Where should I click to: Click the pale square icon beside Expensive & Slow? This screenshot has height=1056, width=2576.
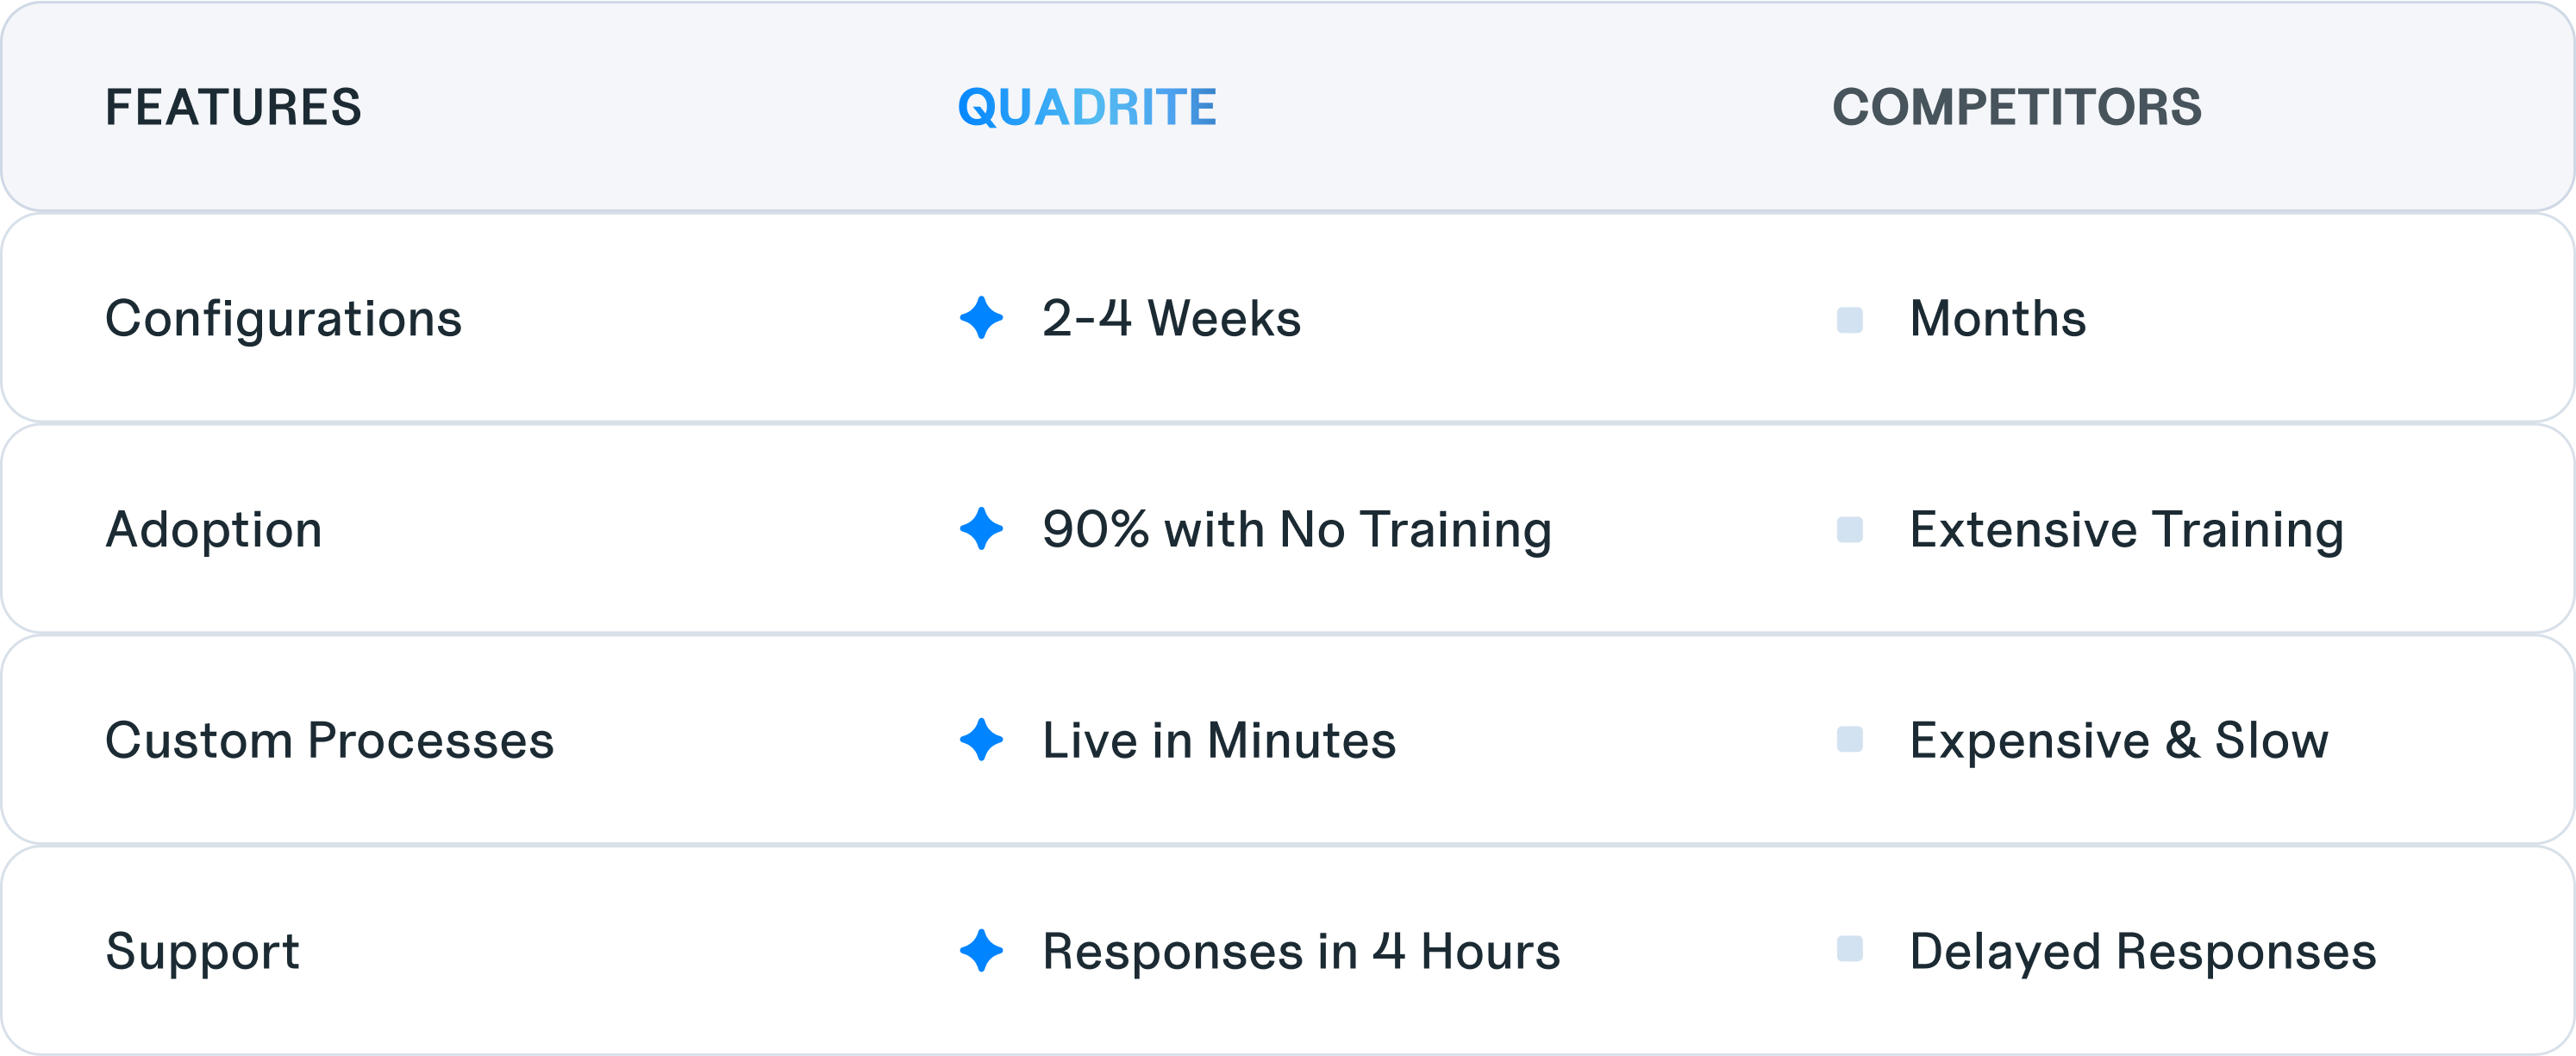click(x=1850, y=740)
